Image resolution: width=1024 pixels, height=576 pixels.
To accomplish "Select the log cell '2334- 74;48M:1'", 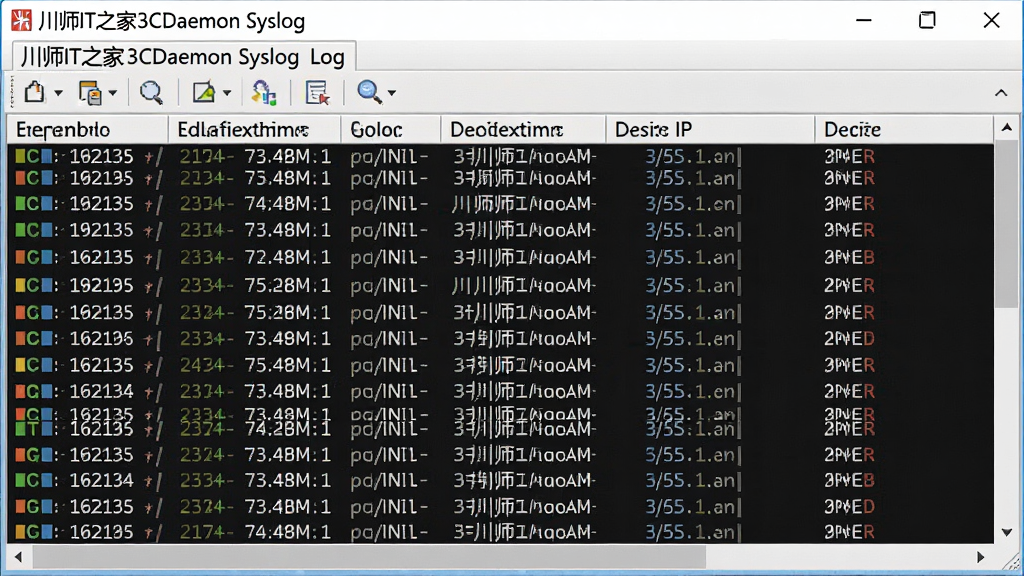I will (255, 204).
